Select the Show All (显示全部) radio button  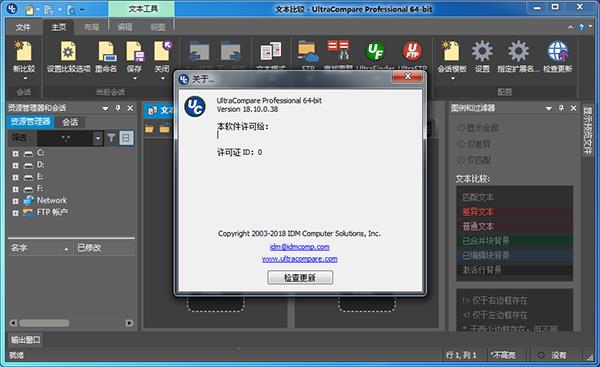(461, 128)
